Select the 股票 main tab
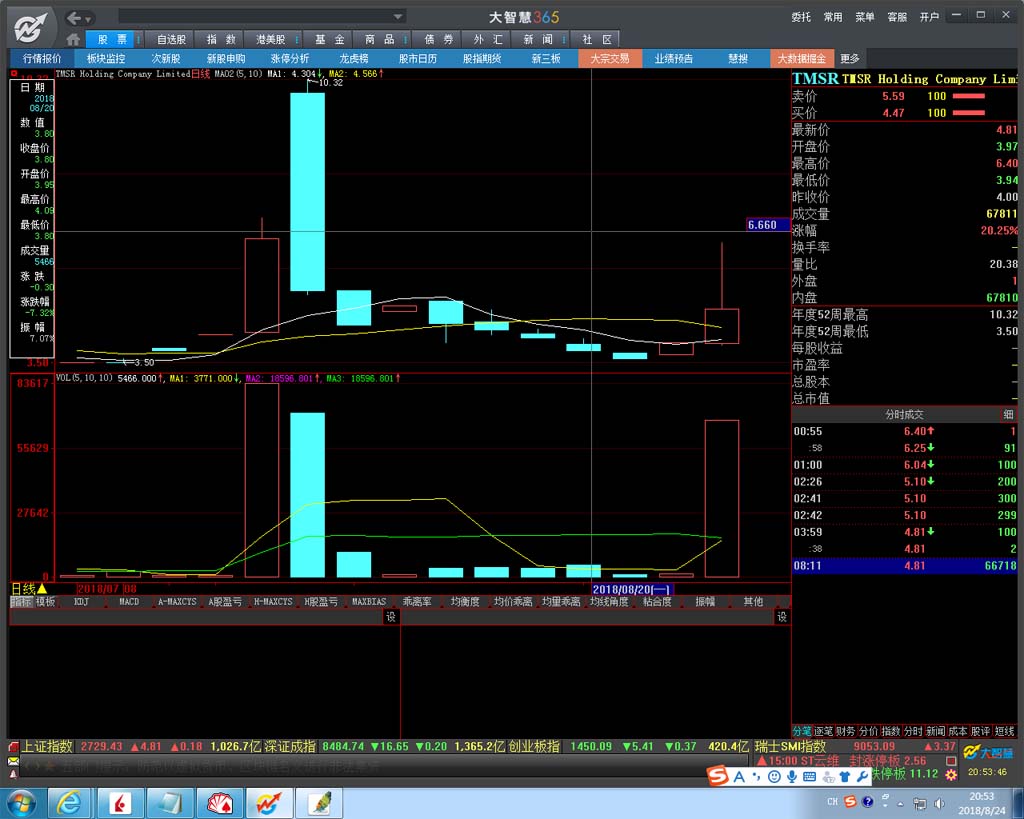Screen dimensions: 1024x819 pyautogui.click(x=112, y=40)
